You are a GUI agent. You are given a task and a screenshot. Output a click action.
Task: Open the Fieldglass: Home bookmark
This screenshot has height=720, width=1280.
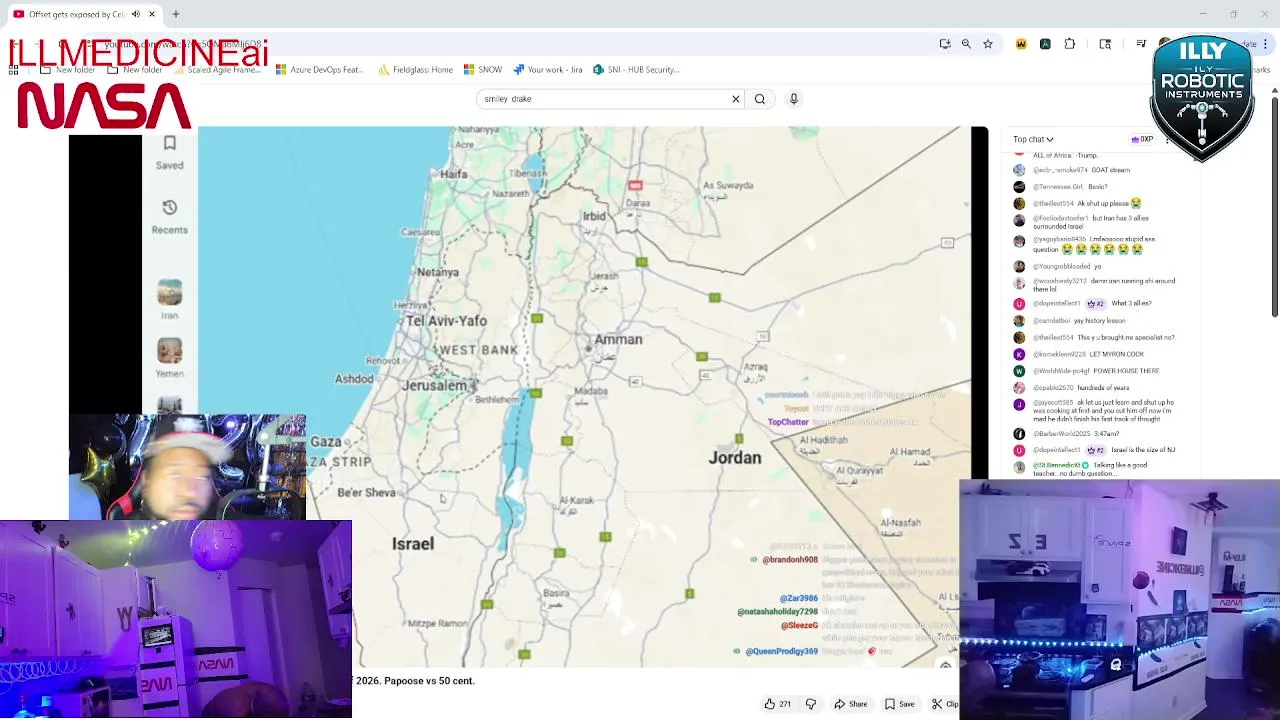pos(415,70)
